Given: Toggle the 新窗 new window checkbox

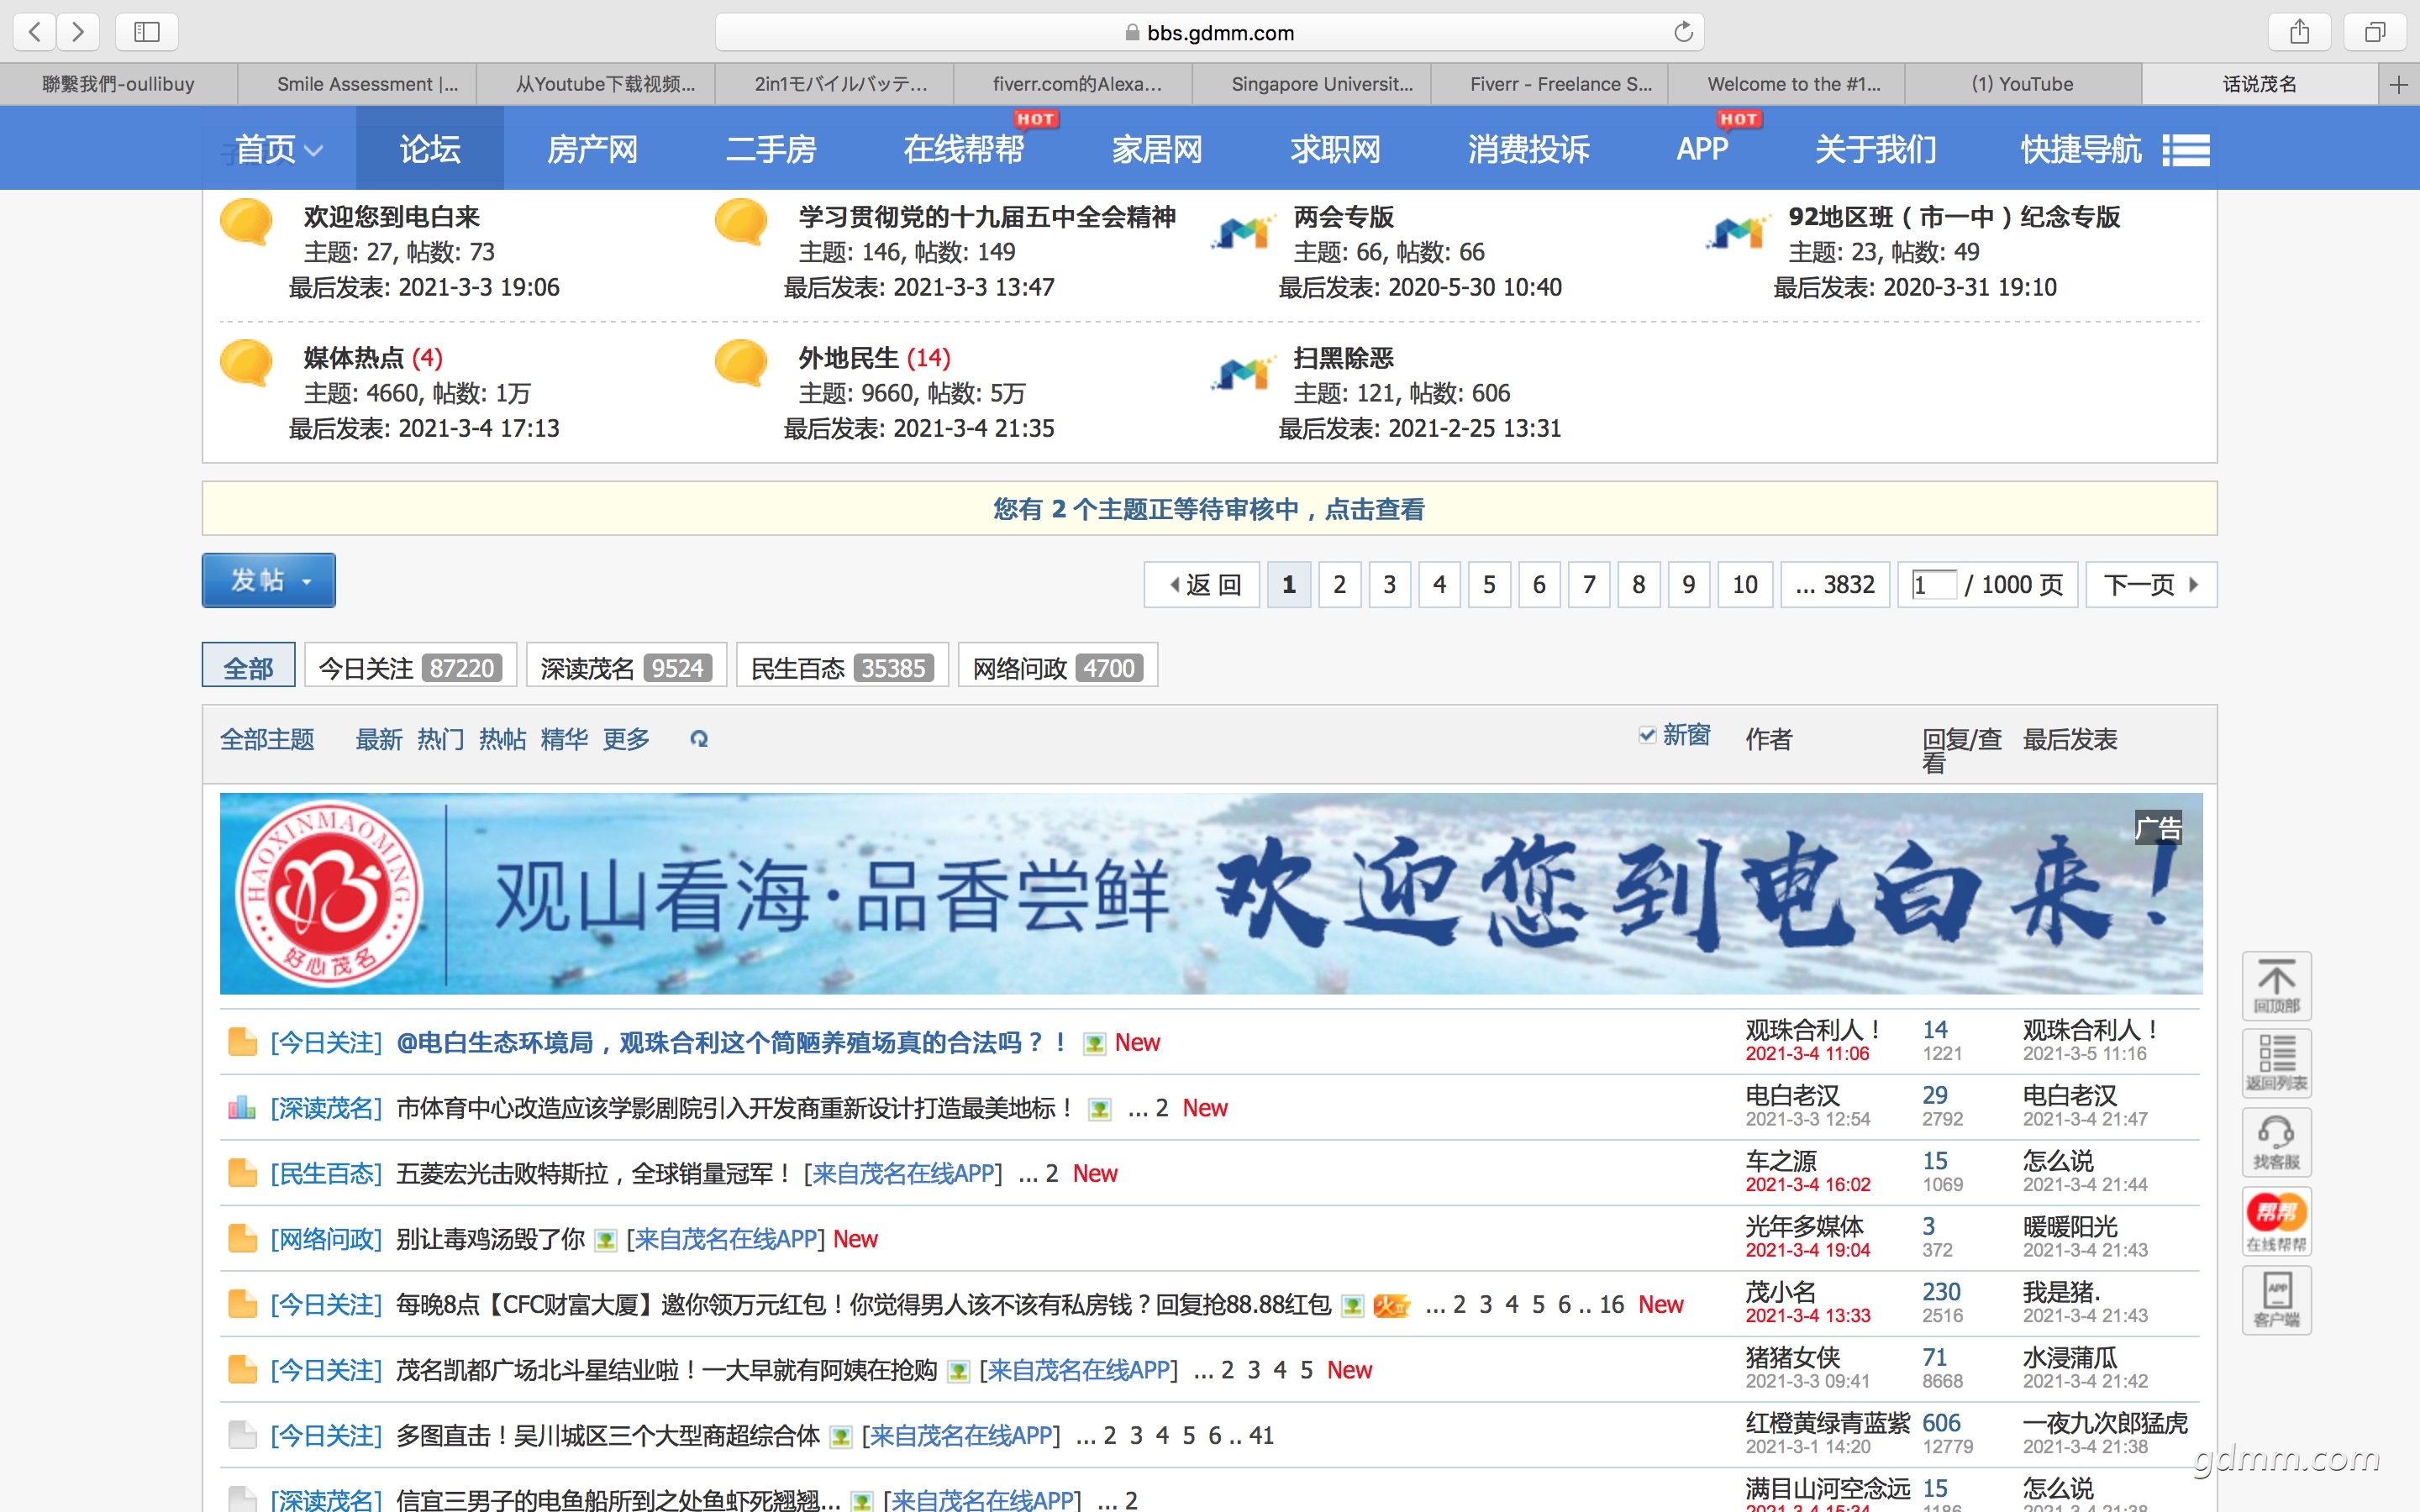Looking at the screenshot, I should pyautogui.click(x=1647, y=735).
